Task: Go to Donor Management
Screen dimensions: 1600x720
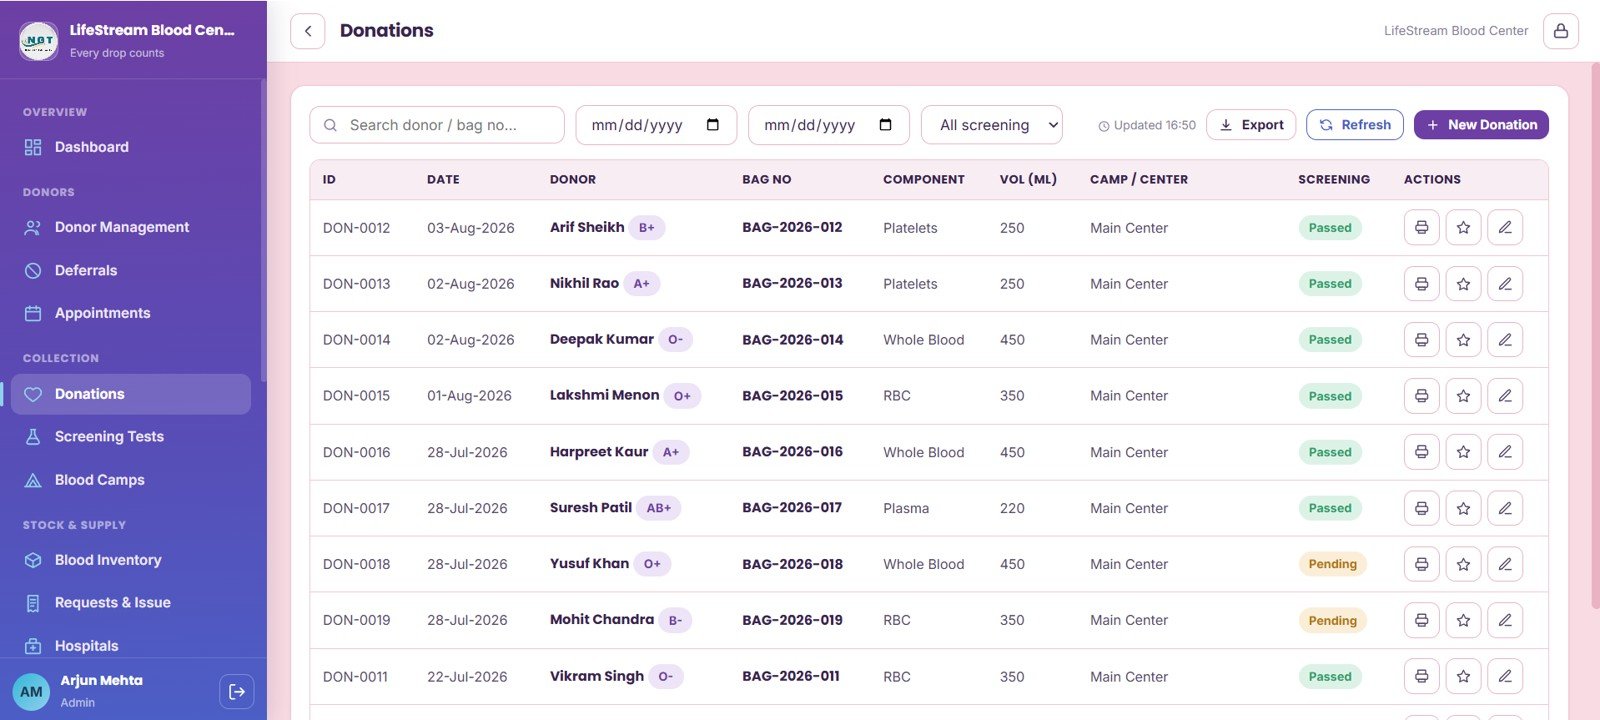Action: pos(130,227)
